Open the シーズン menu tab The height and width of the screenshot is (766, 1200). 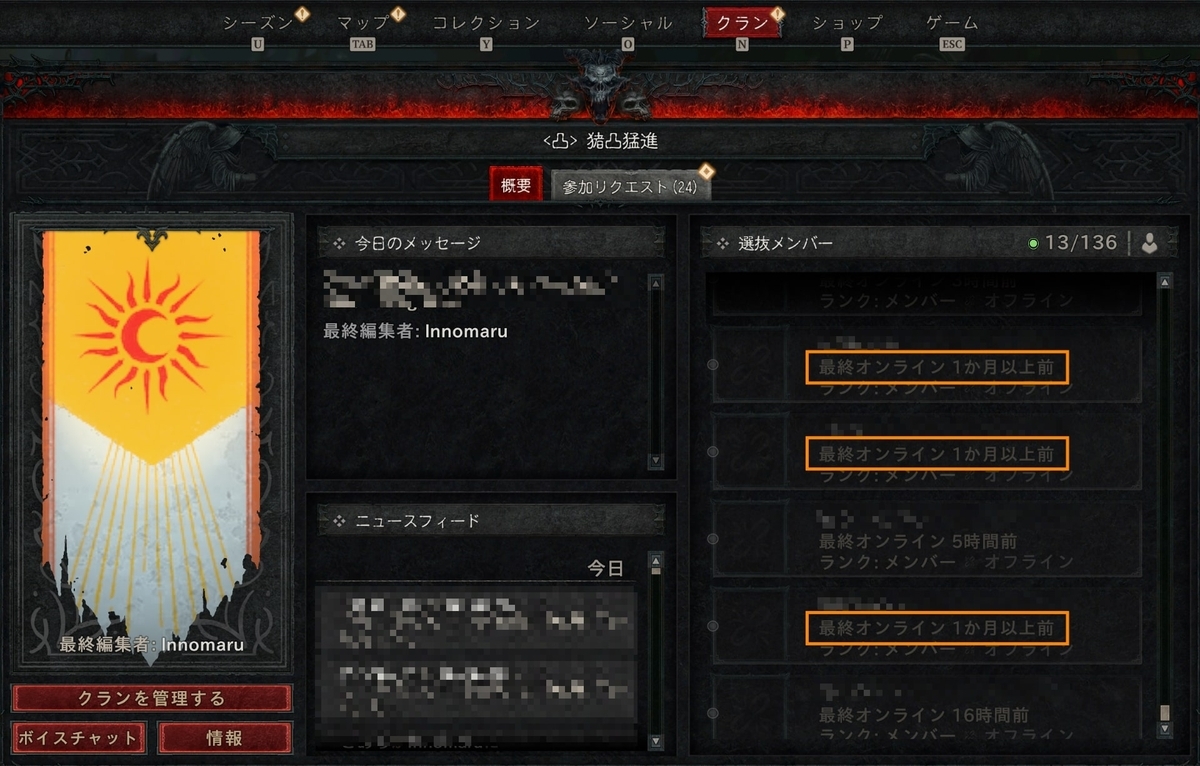258,23
